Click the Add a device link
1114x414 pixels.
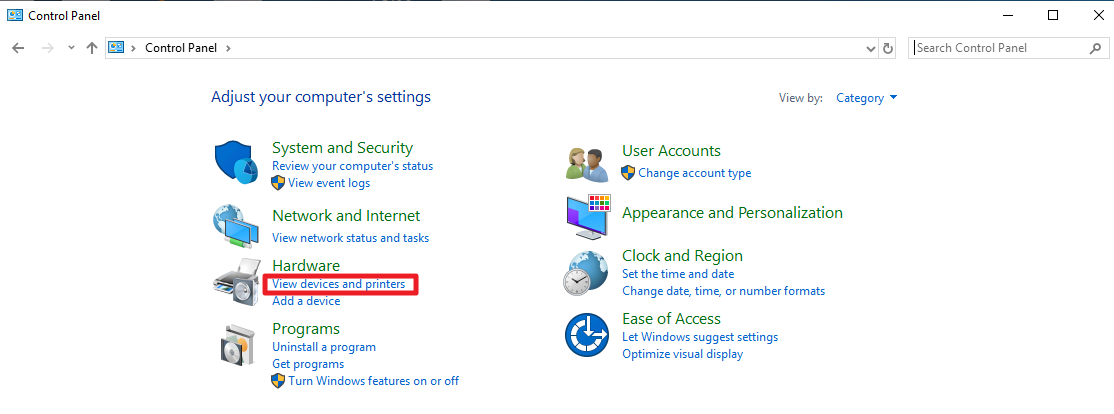point(306,301)
